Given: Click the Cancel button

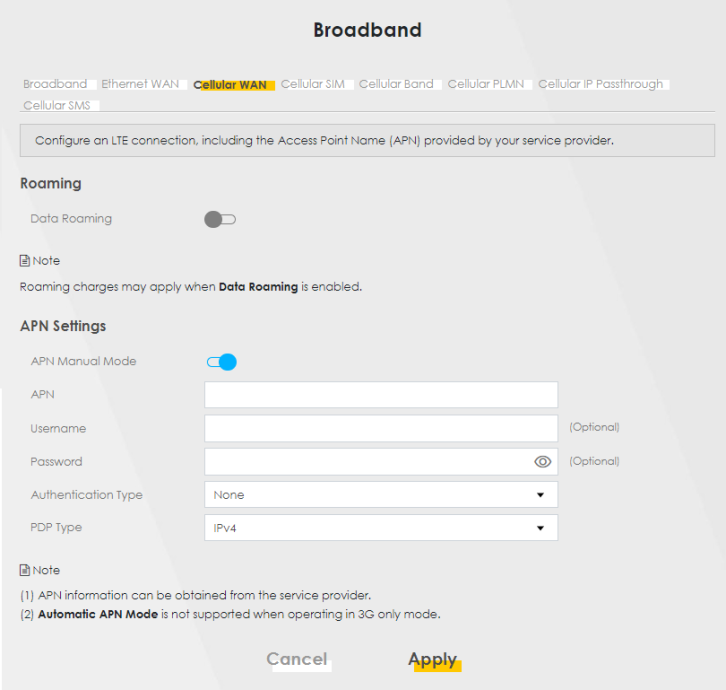Looking at the screenshot, I should (297, 659).
